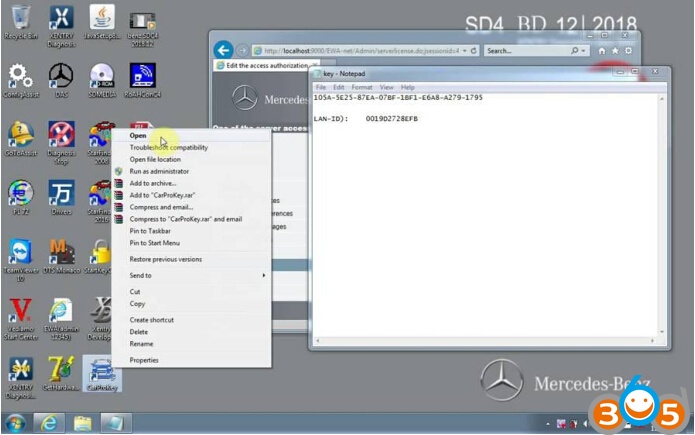695x435 pixels.
Task: Open the GoToAssist desktop icon
Action: coord(20,139)
